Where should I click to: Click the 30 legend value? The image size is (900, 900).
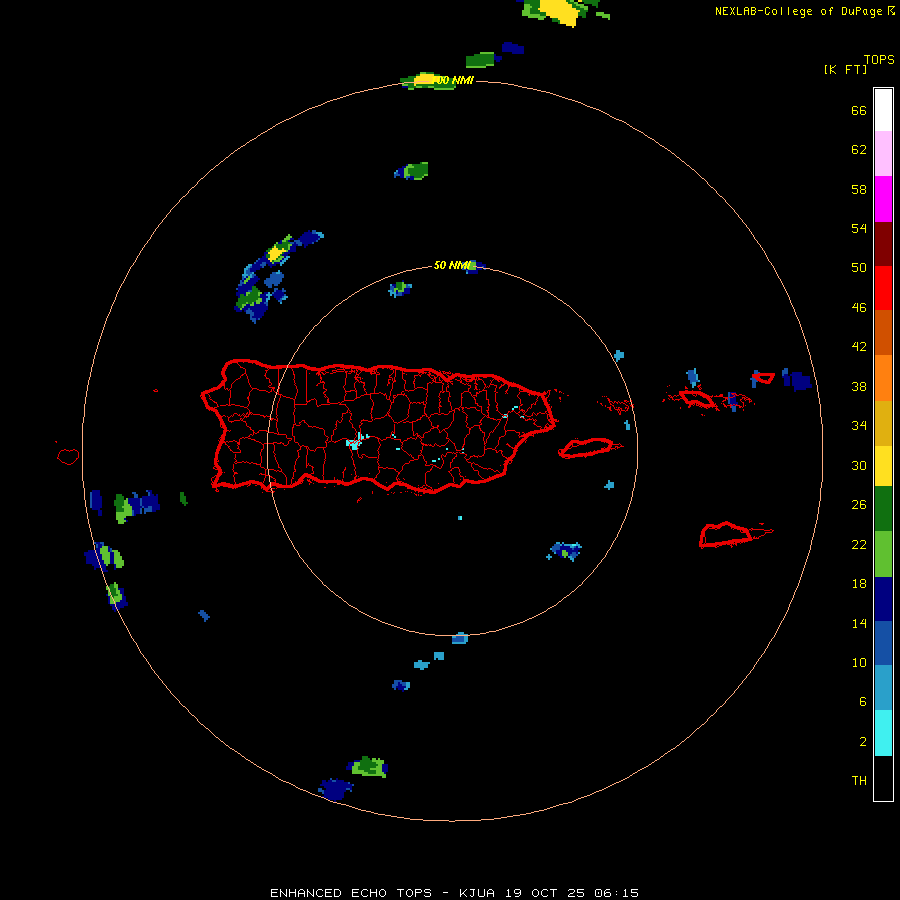coord(859,465)
